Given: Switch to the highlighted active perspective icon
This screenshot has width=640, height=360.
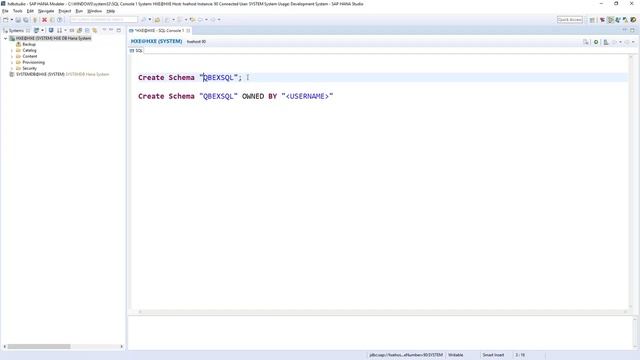Looking at the screenshot, I should pyautogui.click(x=610, y=20).
